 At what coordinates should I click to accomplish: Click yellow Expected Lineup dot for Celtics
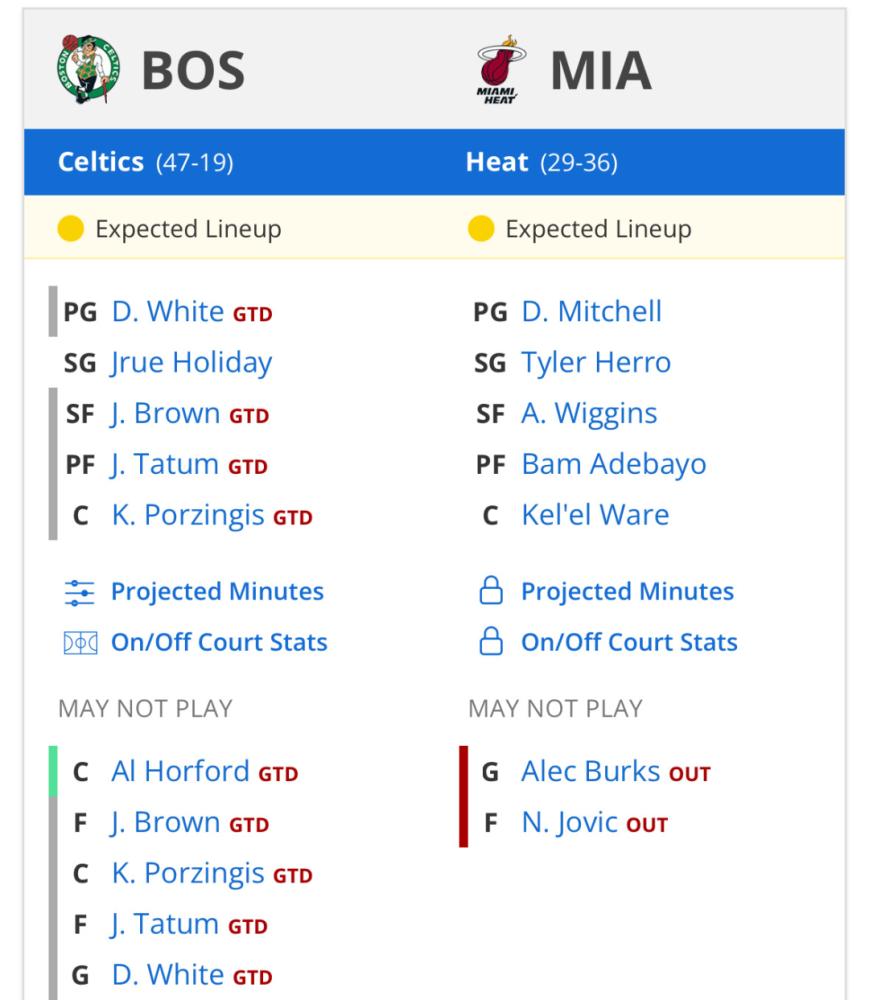[71, 228]
